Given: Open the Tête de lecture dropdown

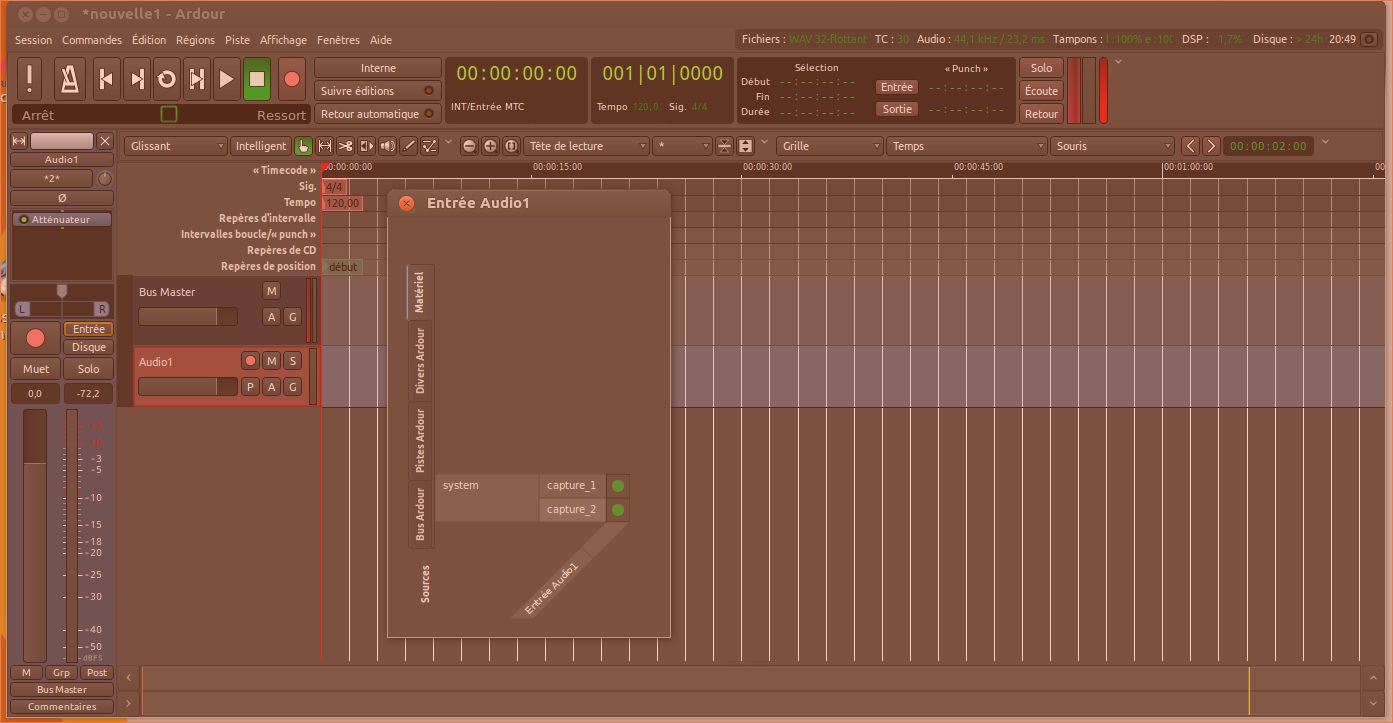Looking at the screenshot, I should 585,146.
